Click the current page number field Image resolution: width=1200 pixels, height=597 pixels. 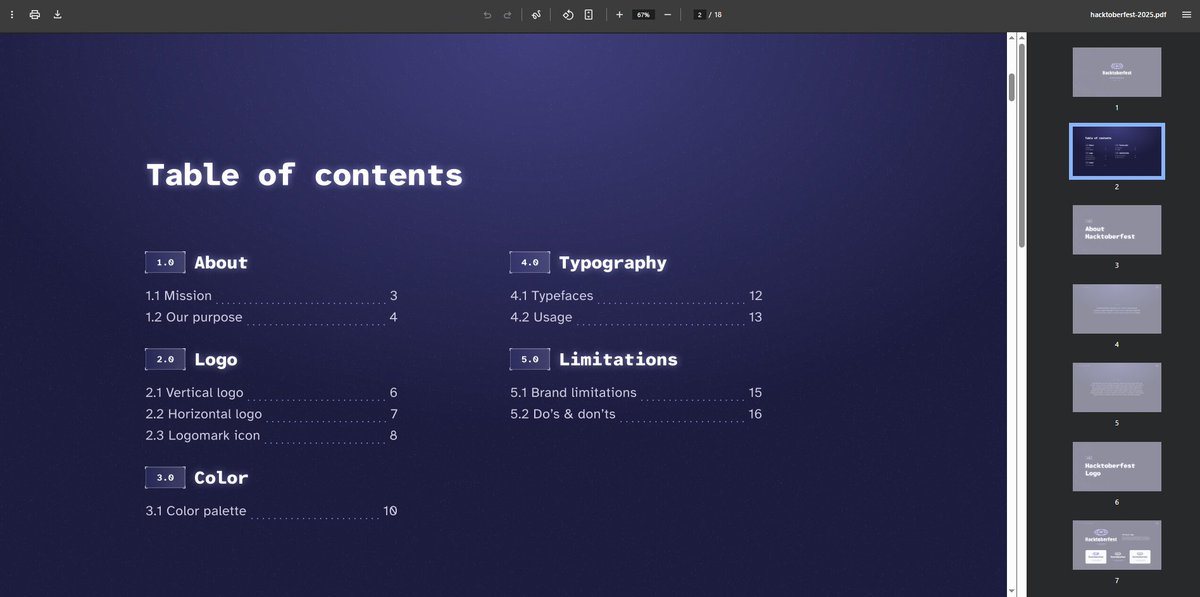coord(700,15)
